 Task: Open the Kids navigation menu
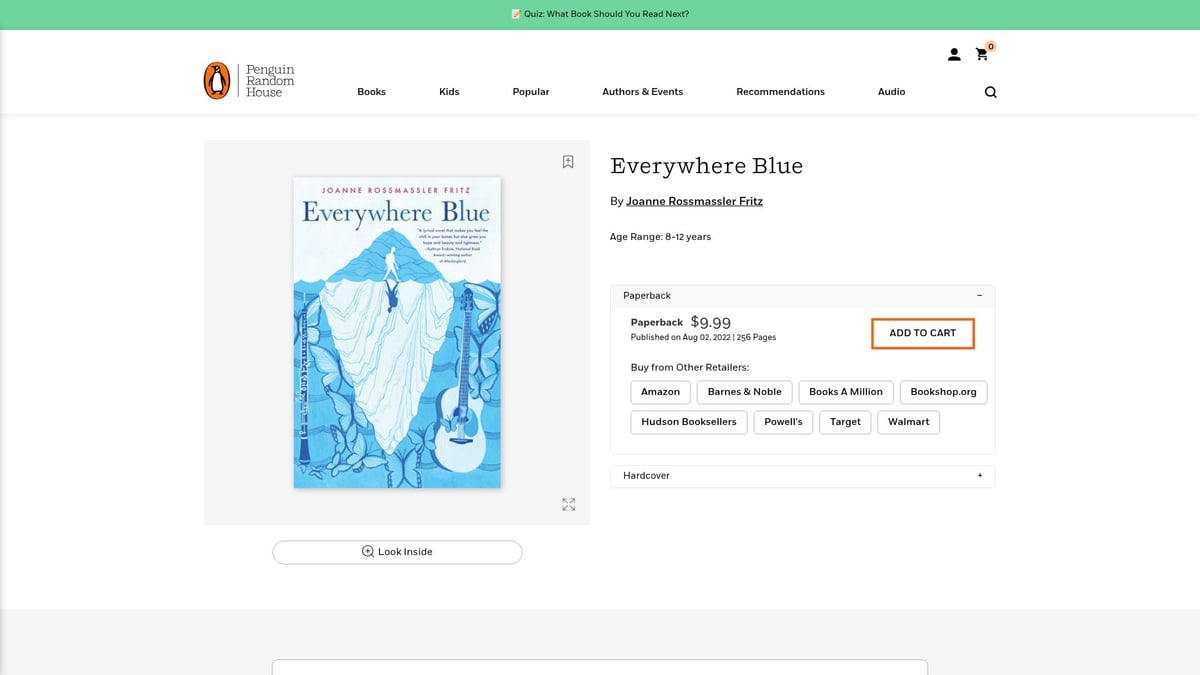click(449, 92)
